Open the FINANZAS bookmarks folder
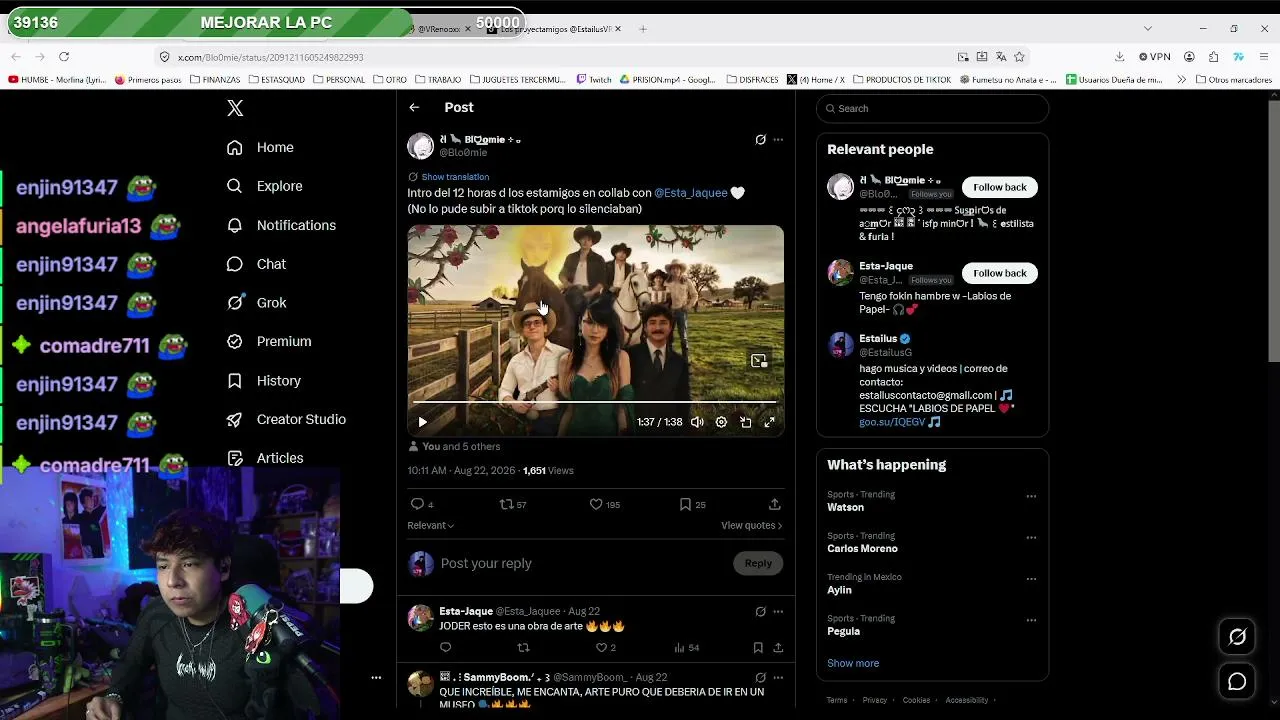 click(215, 80)
